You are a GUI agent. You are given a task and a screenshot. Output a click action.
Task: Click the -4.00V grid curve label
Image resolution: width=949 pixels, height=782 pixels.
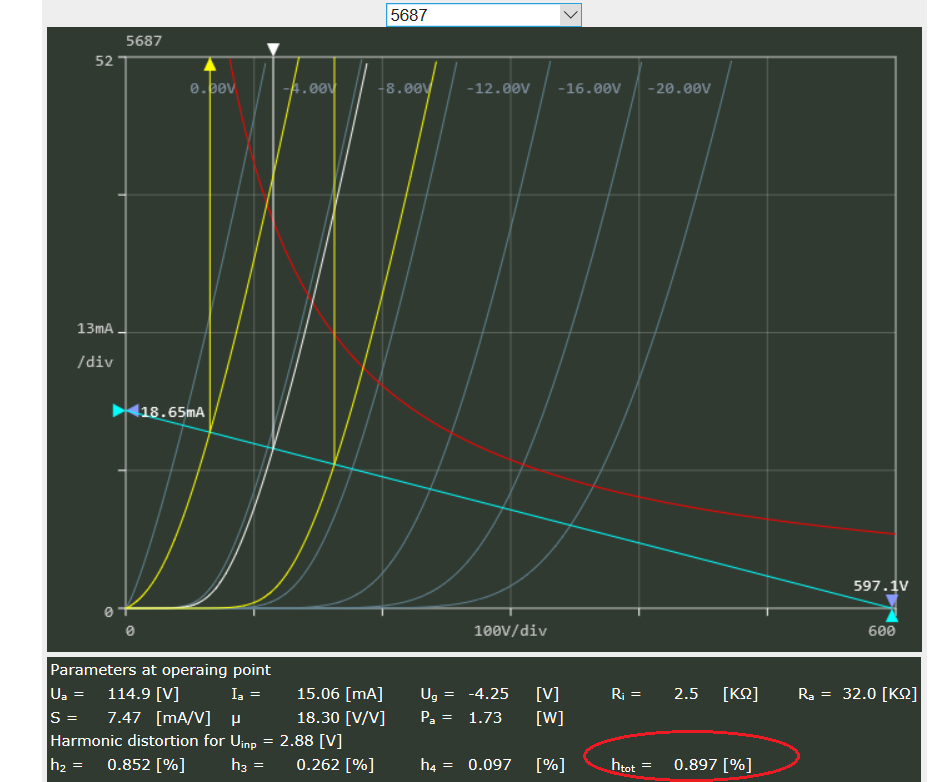[x=309, y=88]
